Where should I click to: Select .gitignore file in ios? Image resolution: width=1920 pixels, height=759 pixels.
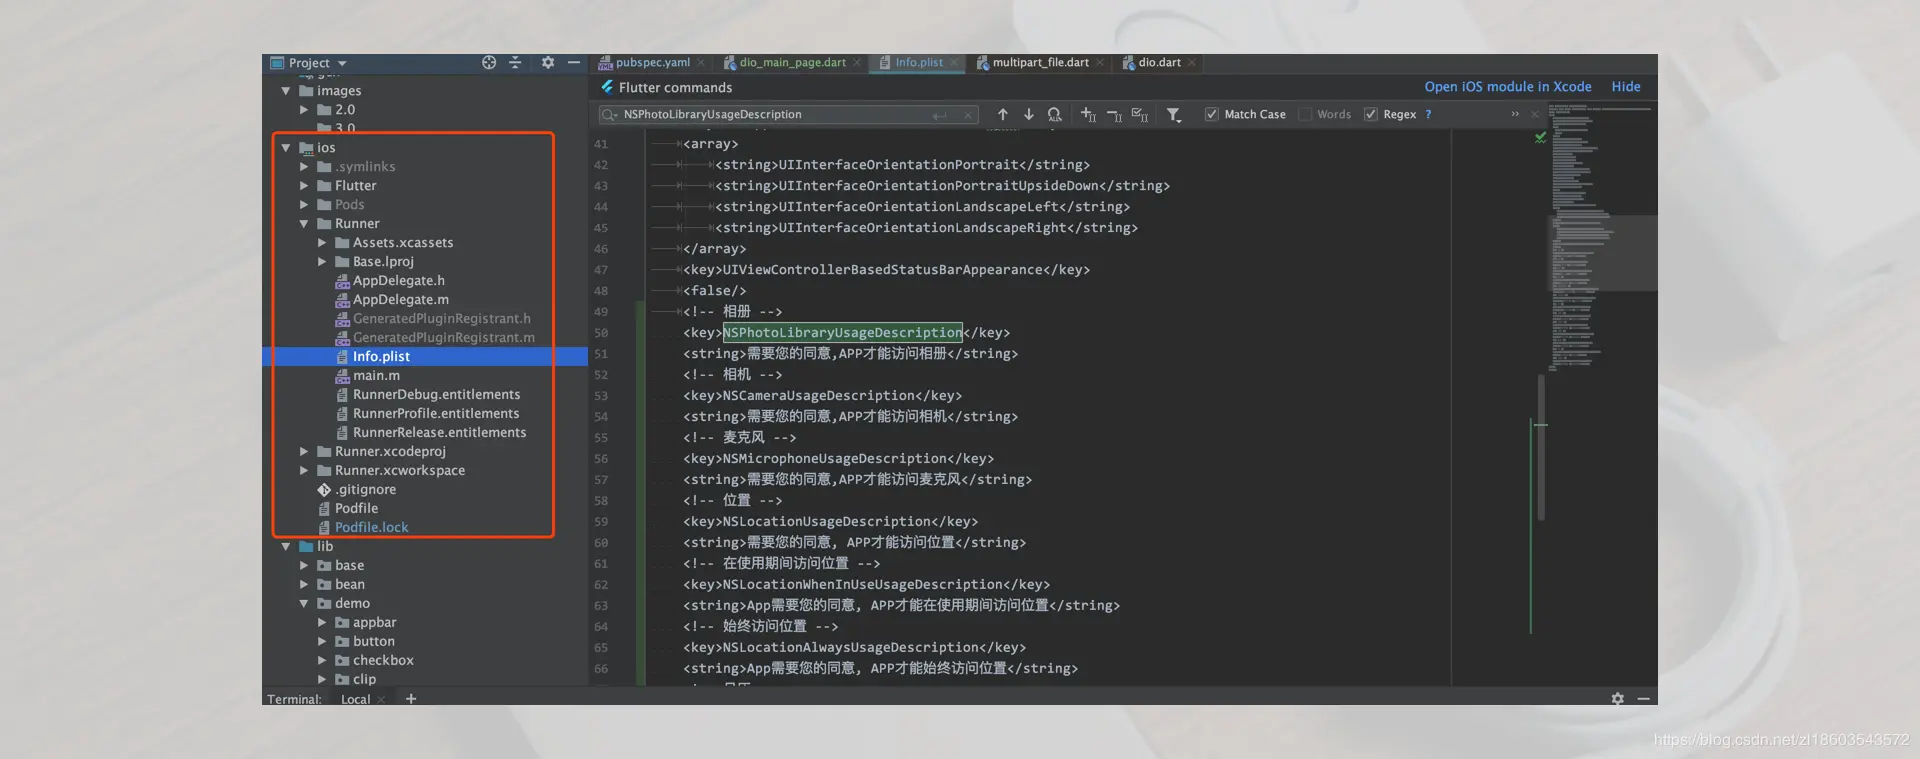pos(365,490)
